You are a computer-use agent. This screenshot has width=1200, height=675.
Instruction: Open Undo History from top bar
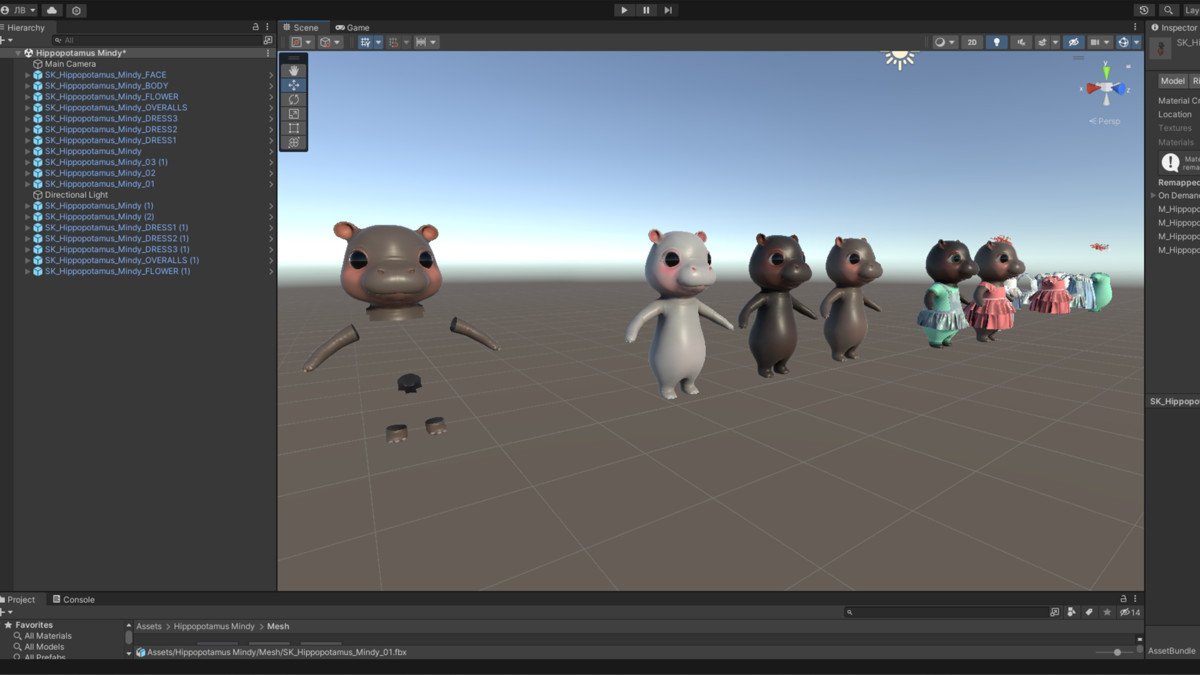point(1144,10)
